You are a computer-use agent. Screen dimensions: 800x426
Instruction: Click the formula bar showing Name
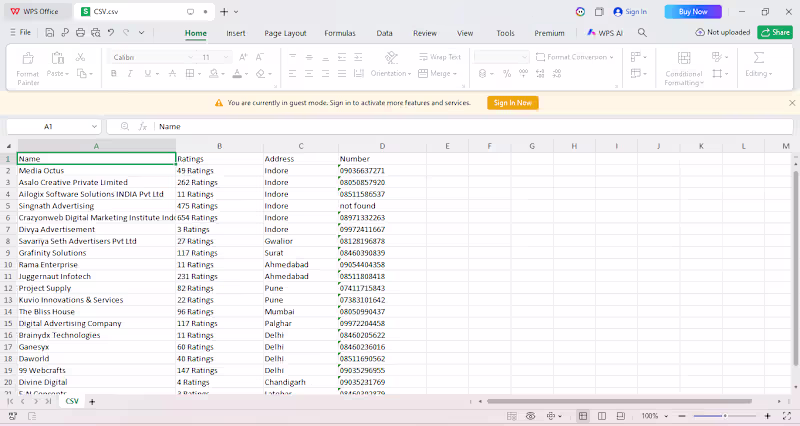pos(473,127)
